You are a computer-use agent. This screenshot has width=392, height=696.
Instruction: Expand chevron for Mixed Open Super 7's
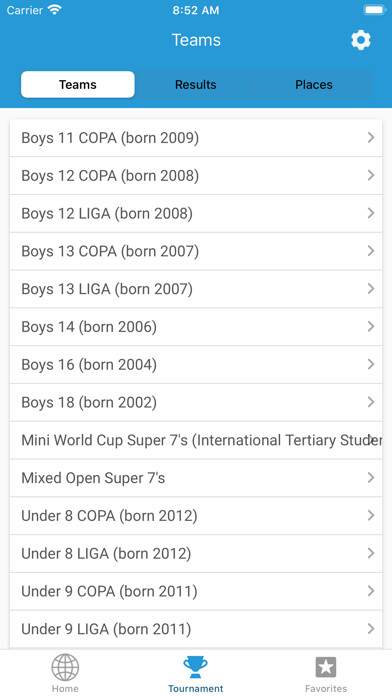pyautogui.click(x=371, y=478)
